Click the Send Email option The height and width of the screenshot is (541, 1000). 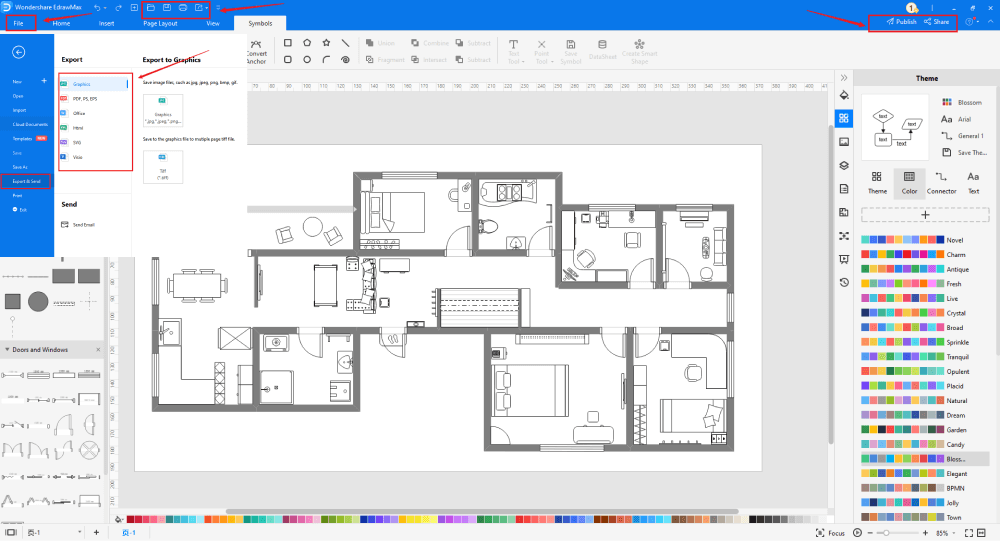point(78,225)
